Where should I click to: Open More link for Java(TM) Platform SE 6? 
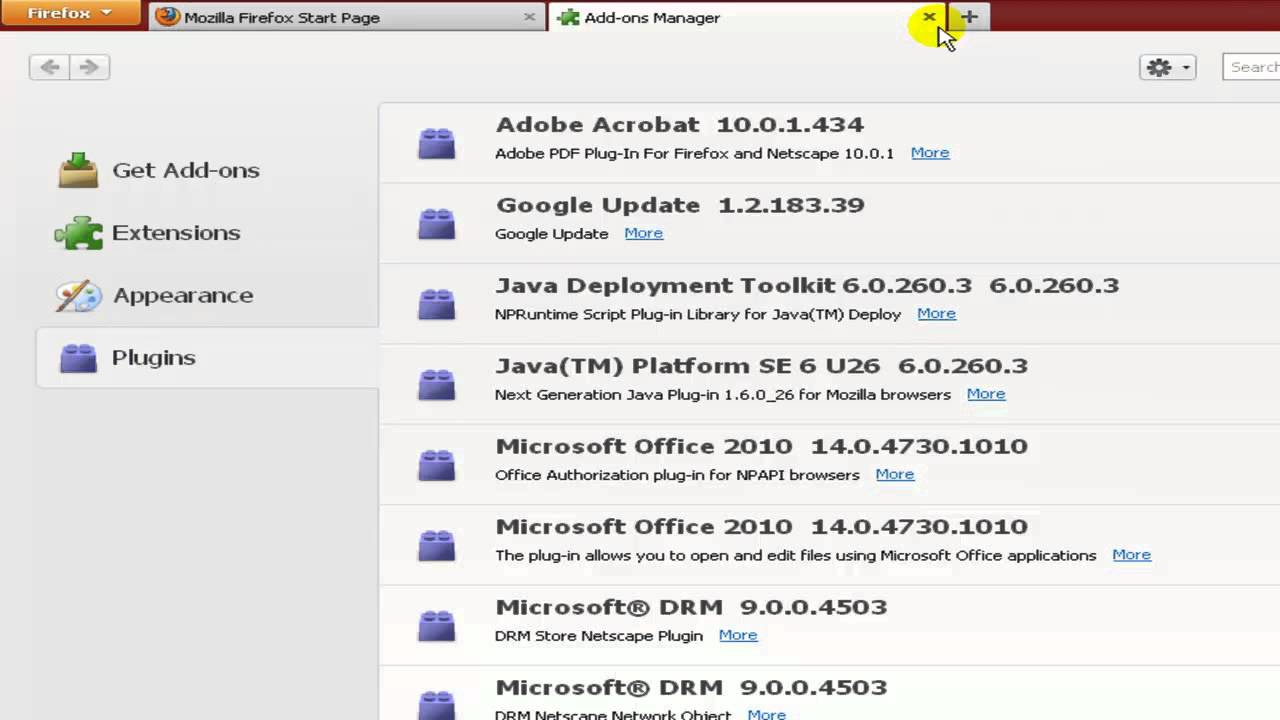pos(986,394)
